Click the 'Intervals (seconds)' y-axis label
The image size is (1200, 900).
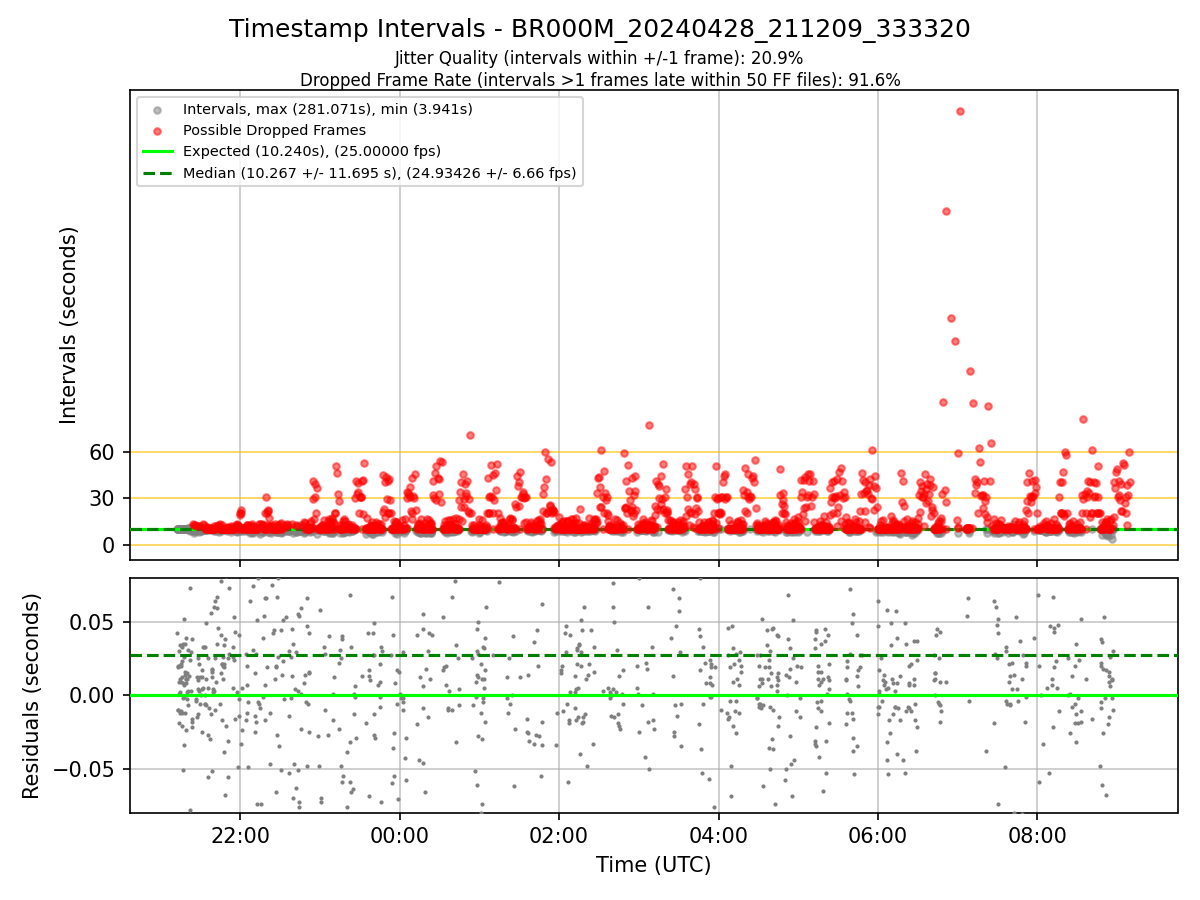pyautogui.click(x=69, y=325)
